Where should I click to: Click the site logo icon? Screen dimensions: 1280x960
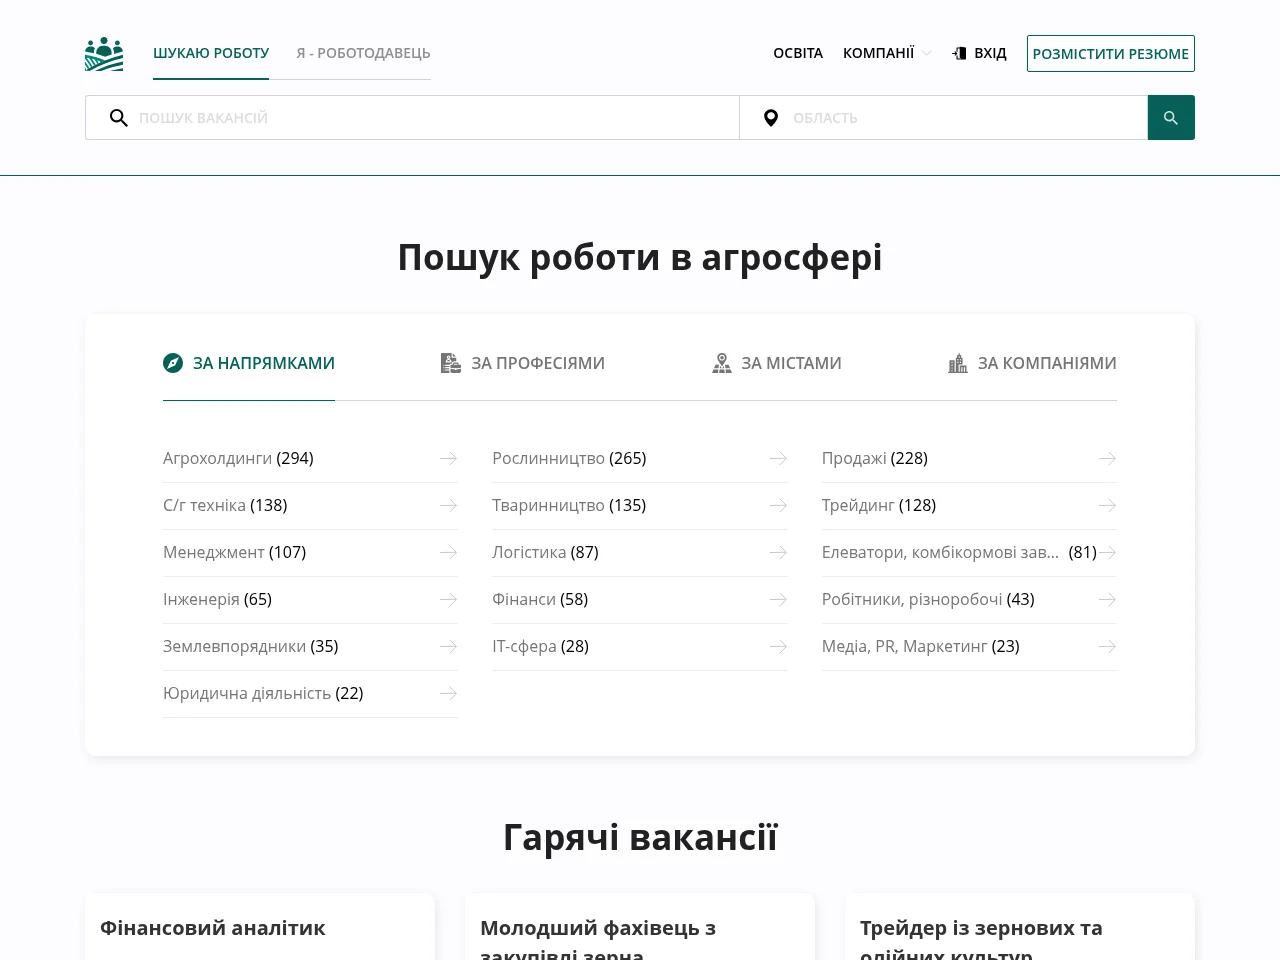point(104,54)
